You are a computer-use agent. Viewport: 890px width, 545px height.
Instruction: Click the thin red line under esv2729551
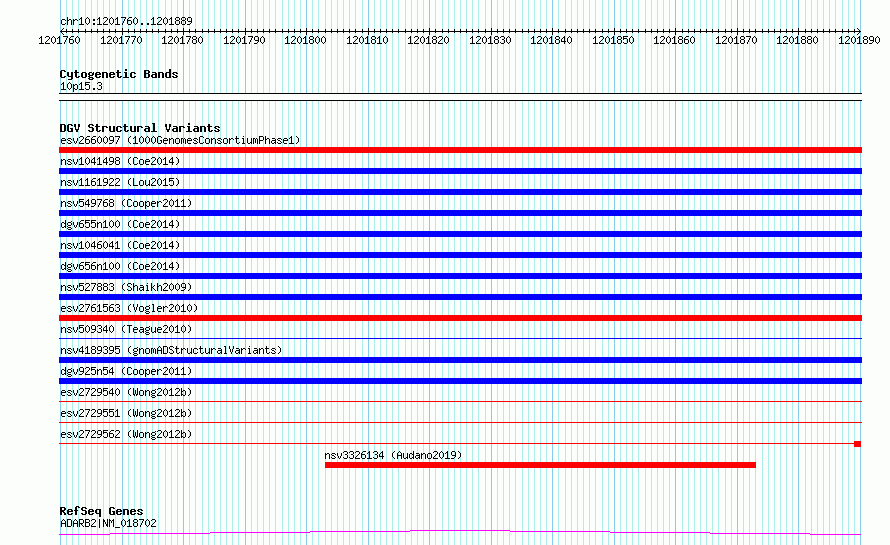(460, 423)
